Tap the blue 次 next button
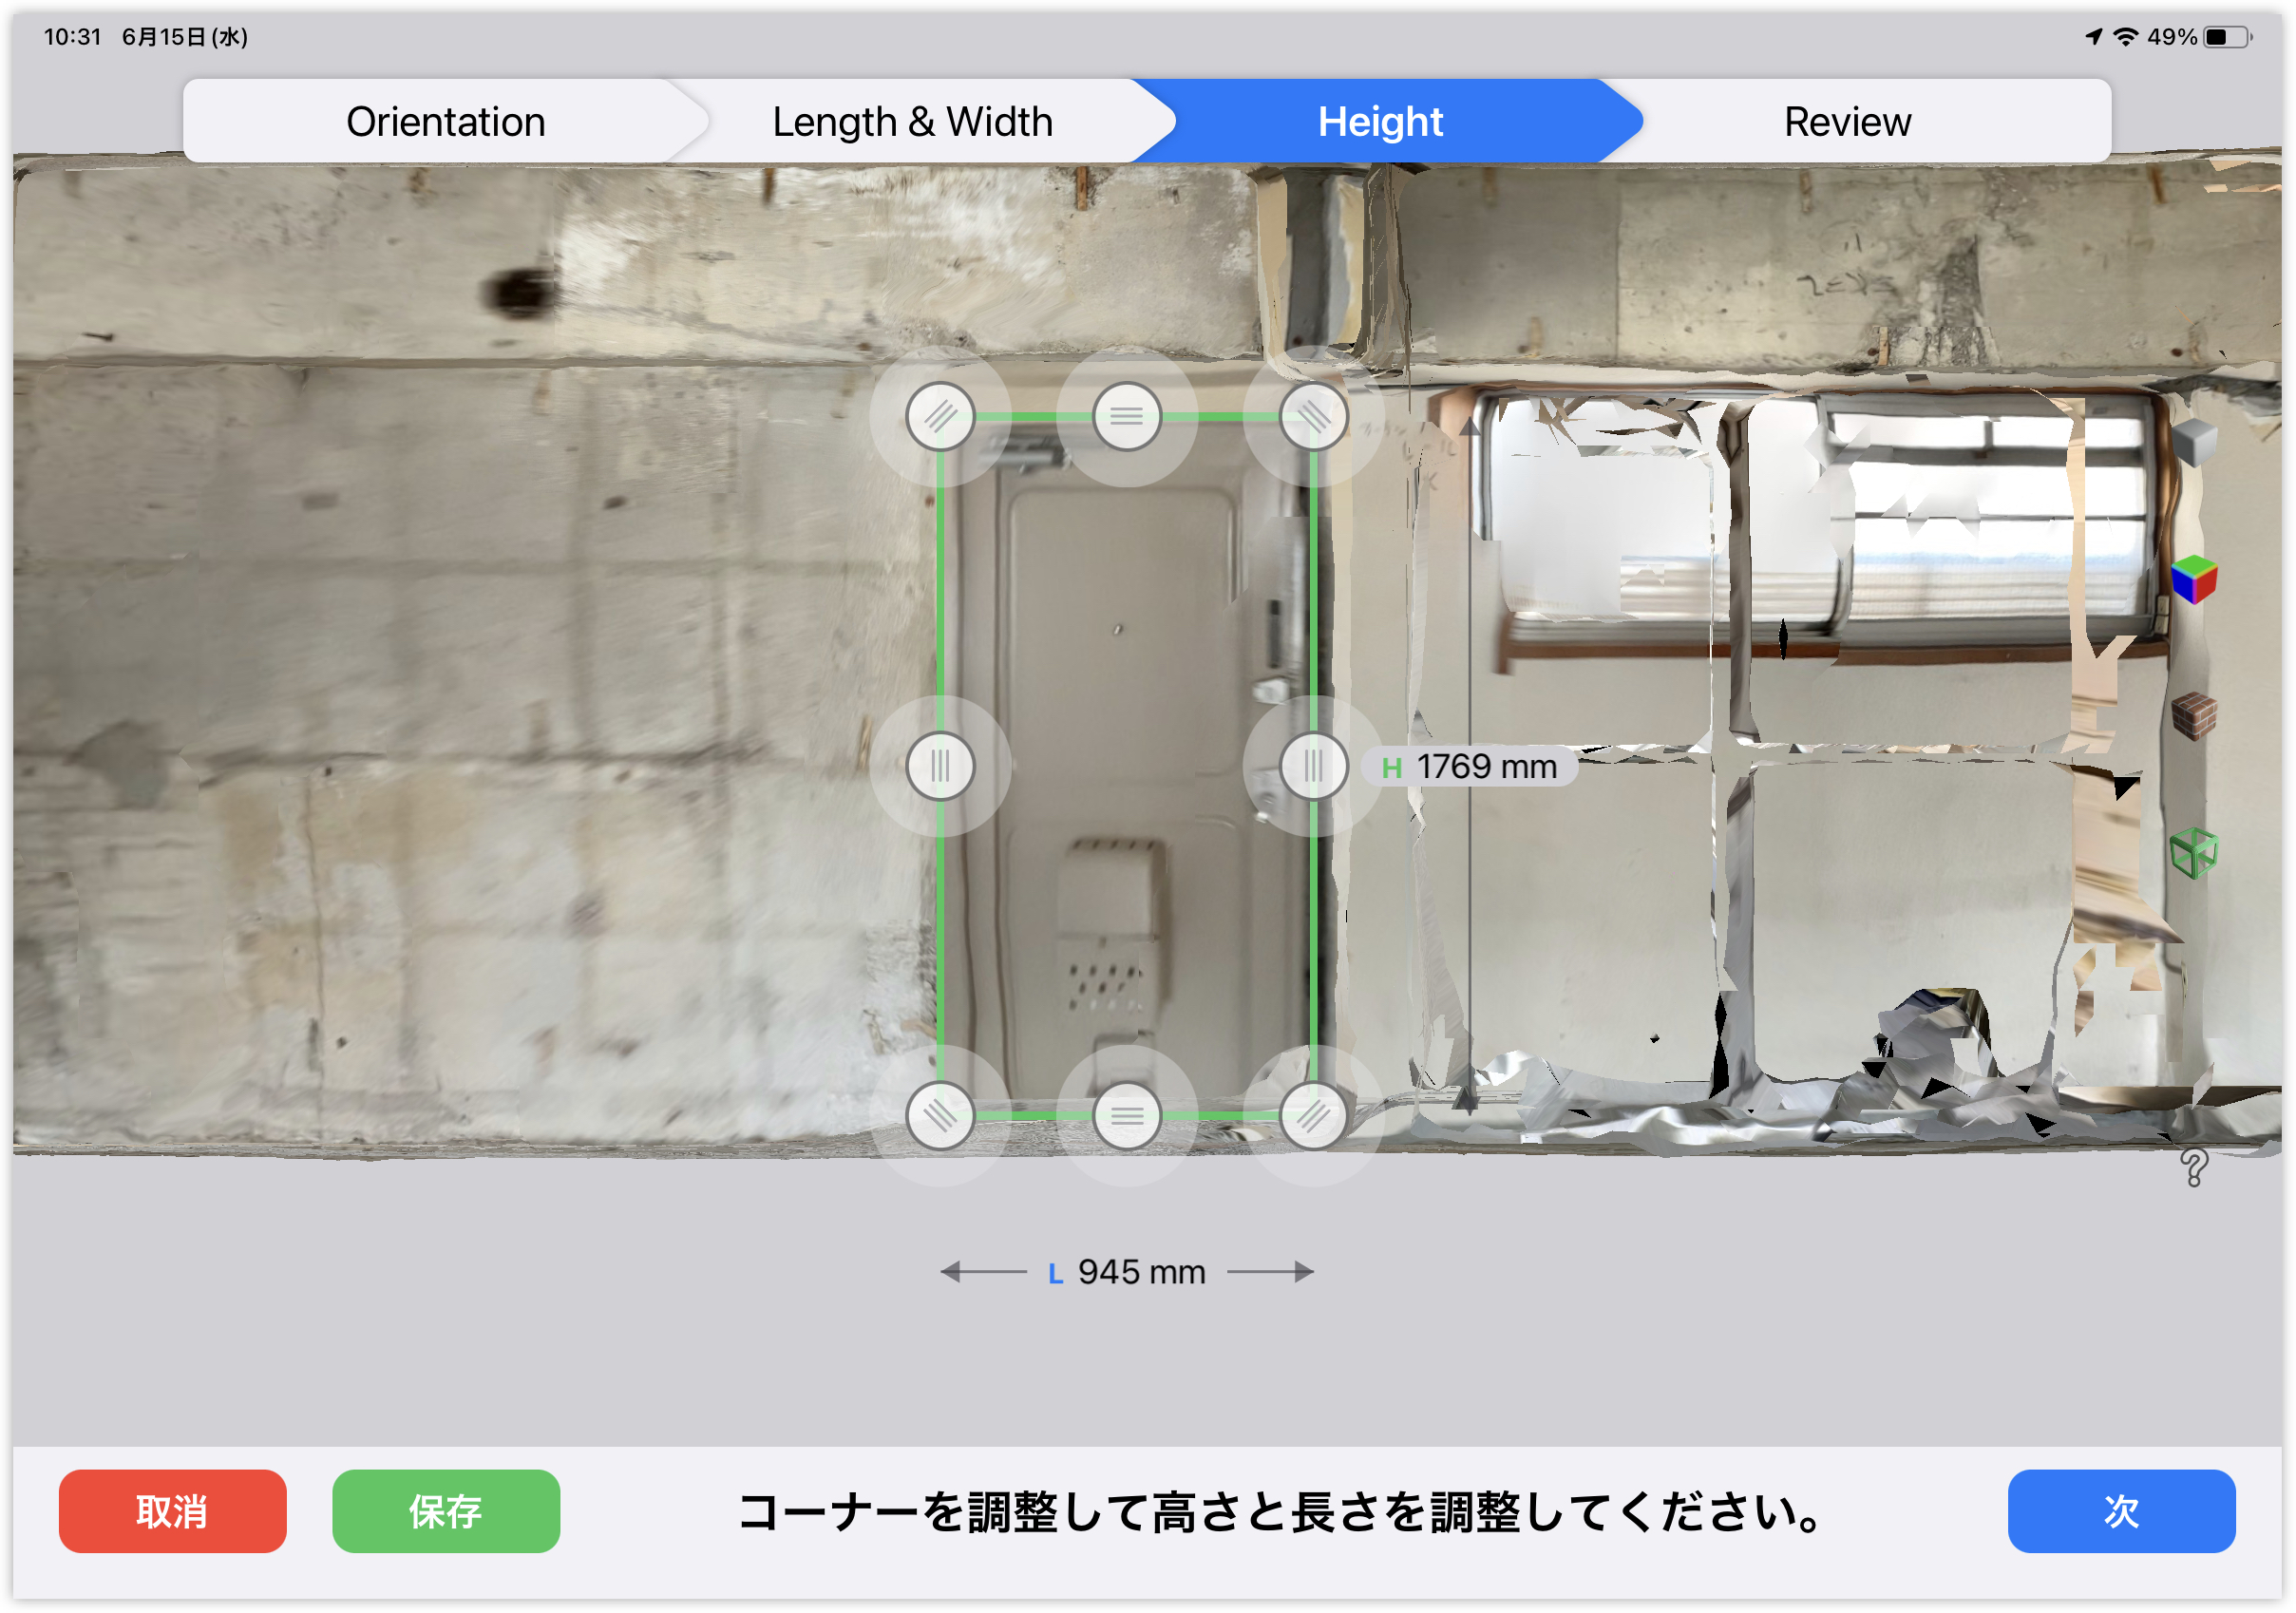 click(2121, 1511)
